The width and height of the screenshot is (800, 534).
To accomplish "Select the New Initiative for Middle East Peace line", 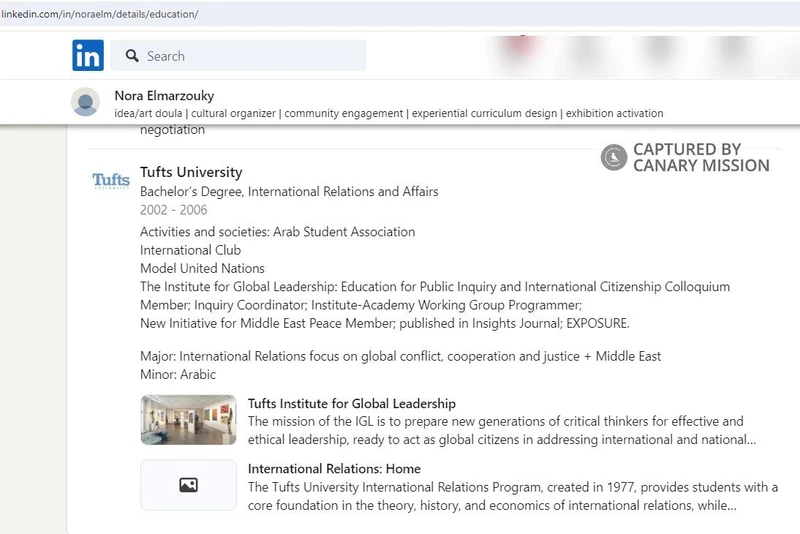I will click(385, 323).
